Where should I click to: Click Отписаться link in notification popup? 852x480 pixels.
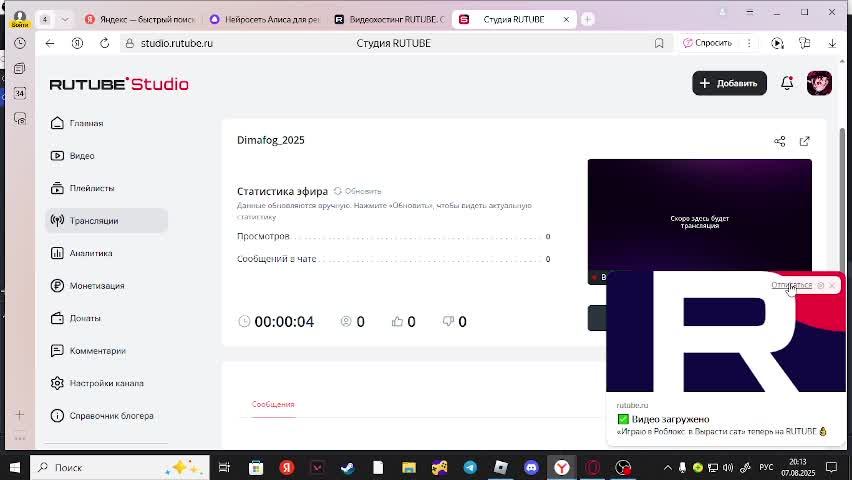pos(791,285)
